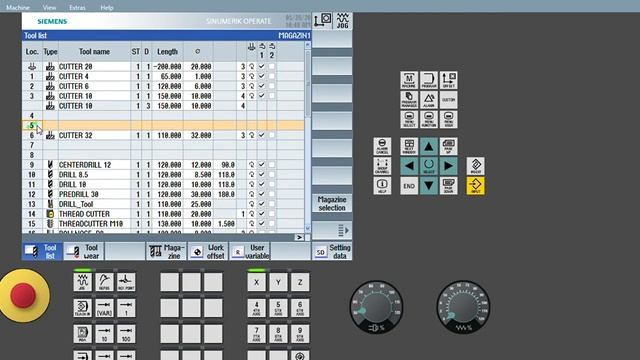Screen dimensions: 640x360
Task: Toggle column 1 checkbox for CUTTER 6
Action: [x=262, y=86]
